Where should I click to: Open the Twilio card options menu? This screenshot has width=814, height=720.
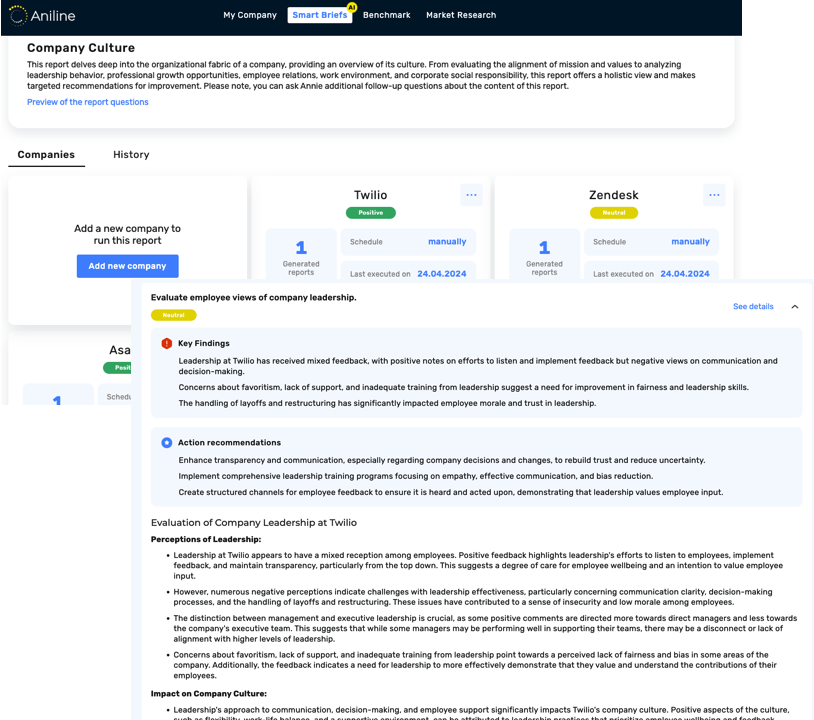point(471,195)
